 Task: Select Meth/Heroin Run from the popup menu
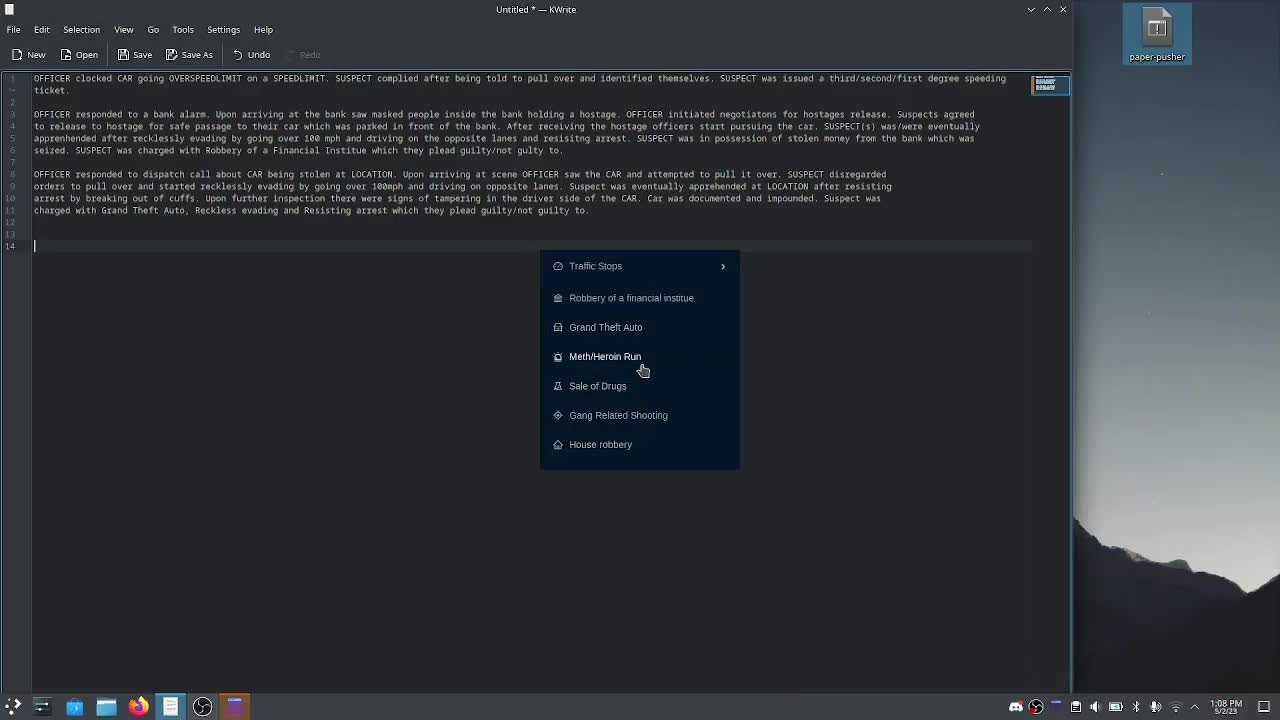tap(605, 357)
